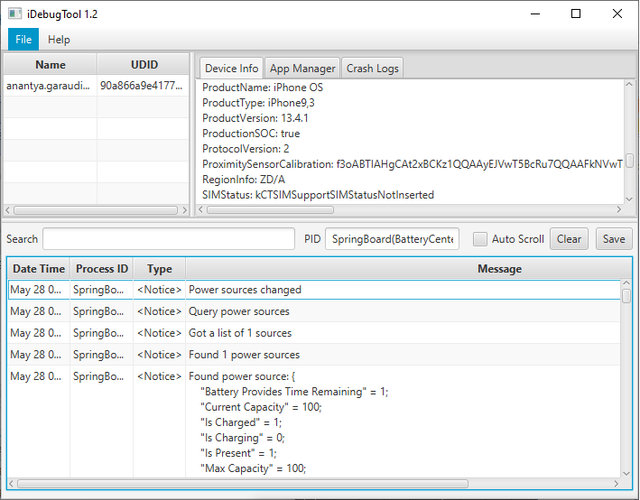Select the 'Query power sources' log row
Viewport: 640px width, 500px height.
(x=314, y=311)
